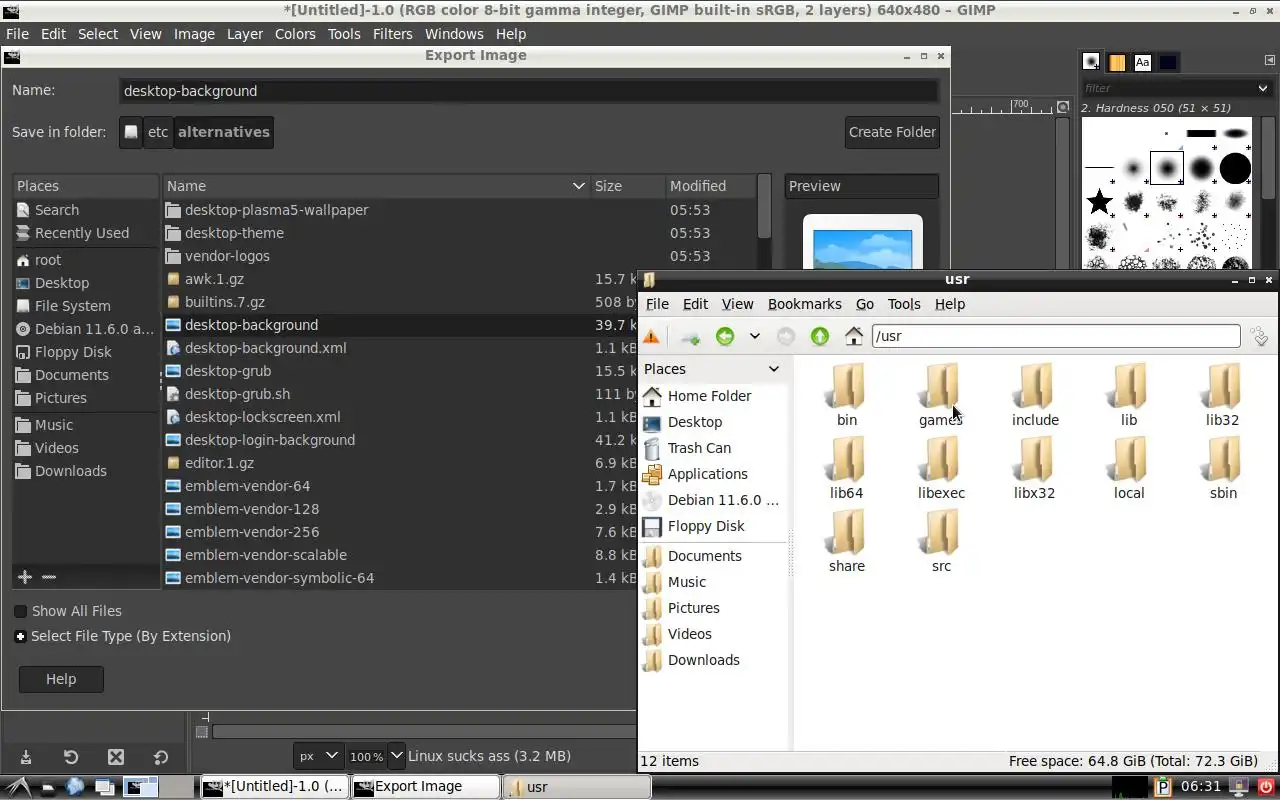This screenshot has width=1280, height=800.
Task: Click the jump-to-path icon right of address bar
Action: click(1260, 337)
